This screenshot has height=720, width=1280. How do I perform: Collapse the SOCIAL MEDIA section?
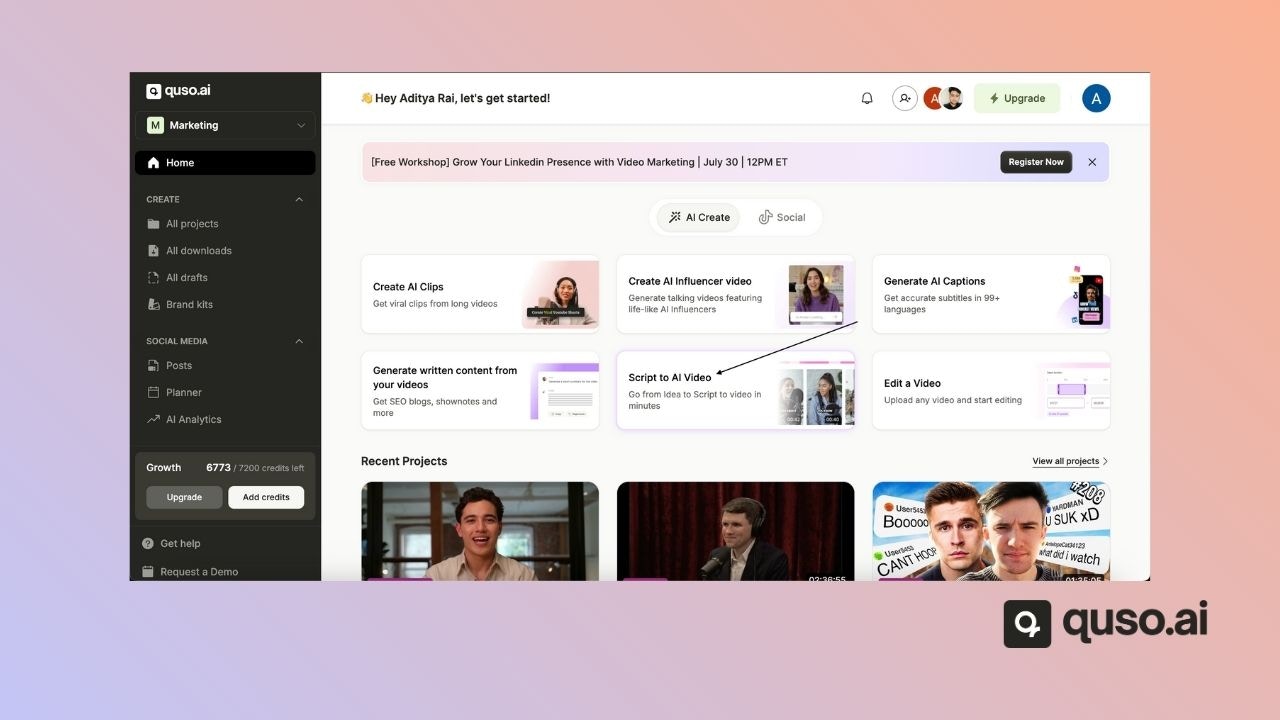point(299,341)
